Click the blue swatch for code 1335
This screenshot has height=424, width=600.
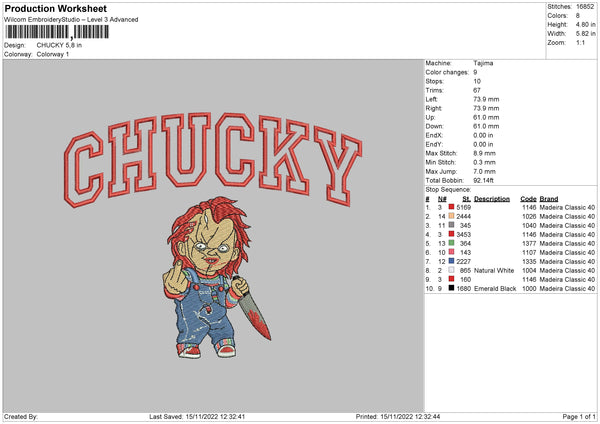point(451,261)
